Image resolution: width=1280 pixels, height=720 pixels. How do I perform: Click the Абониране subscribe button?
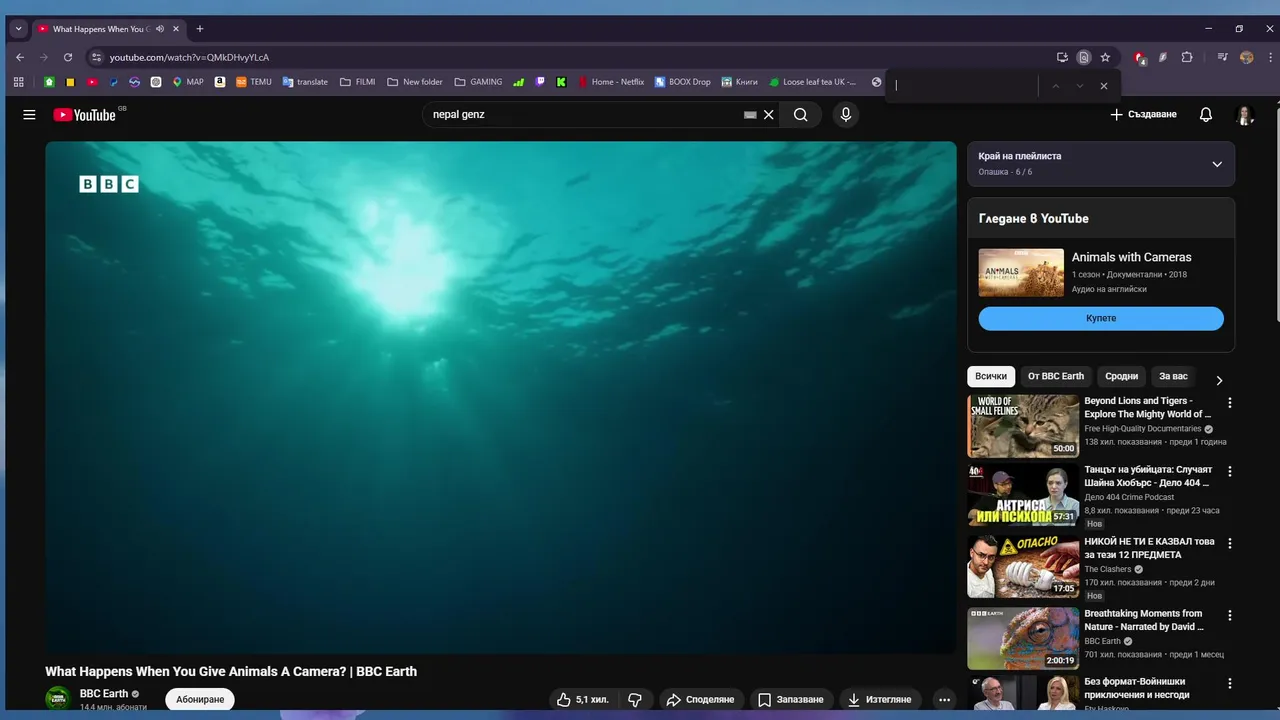pyautogui.click(x=200, y=699)
